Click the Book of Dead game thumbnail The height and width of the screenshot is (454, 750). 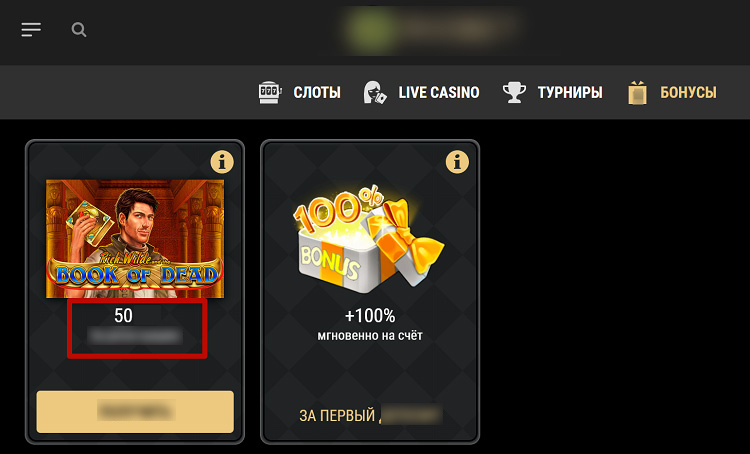(x=135, y=239)
